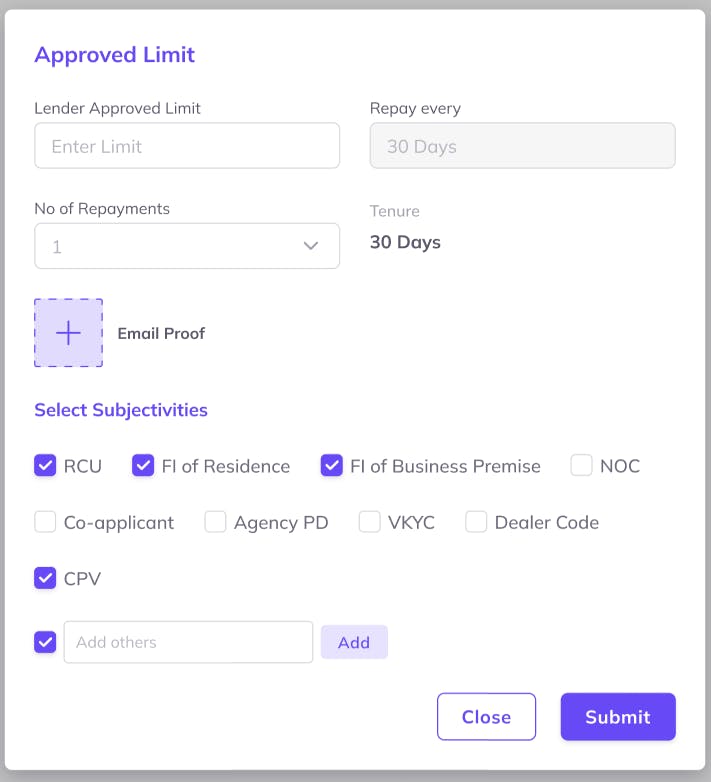711x782 pixels.
Task: Click the Email Proof label
Action: point(161,334)
